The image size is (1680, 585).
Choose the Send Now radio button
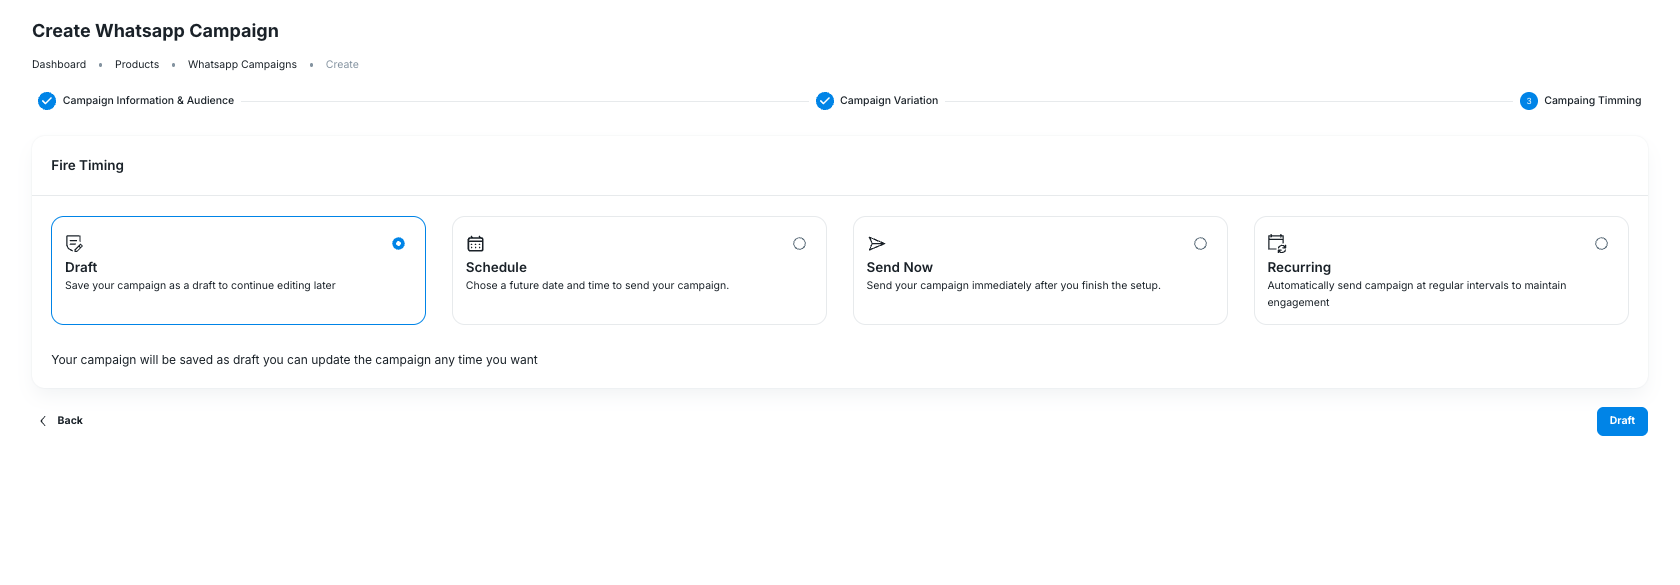[1200, 243]
